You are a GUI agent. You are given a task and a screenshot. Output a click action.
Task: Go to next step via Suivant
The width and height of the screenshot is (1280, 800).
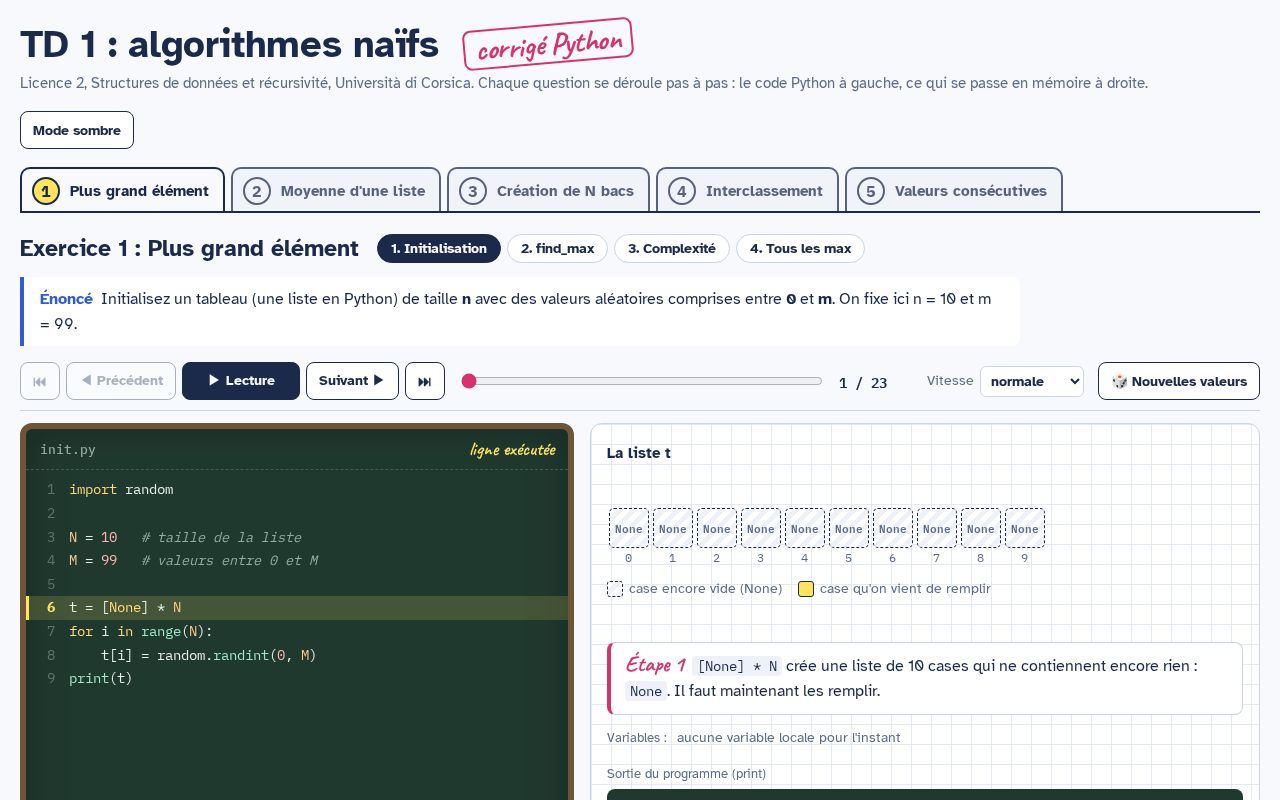point(352,381)
